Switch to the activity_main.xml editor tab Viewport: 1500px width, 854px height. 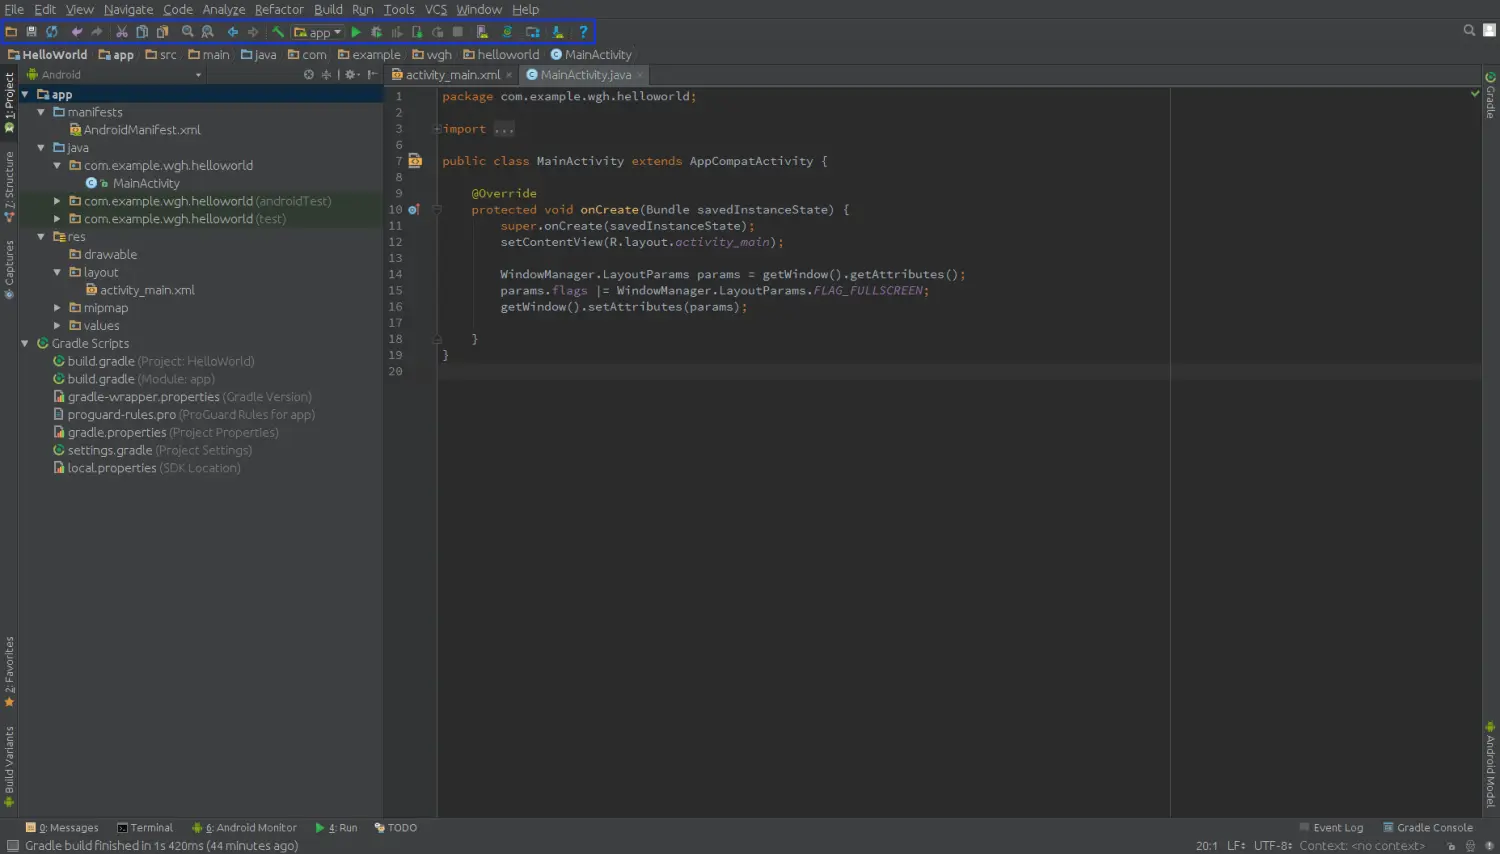point(452,75)
